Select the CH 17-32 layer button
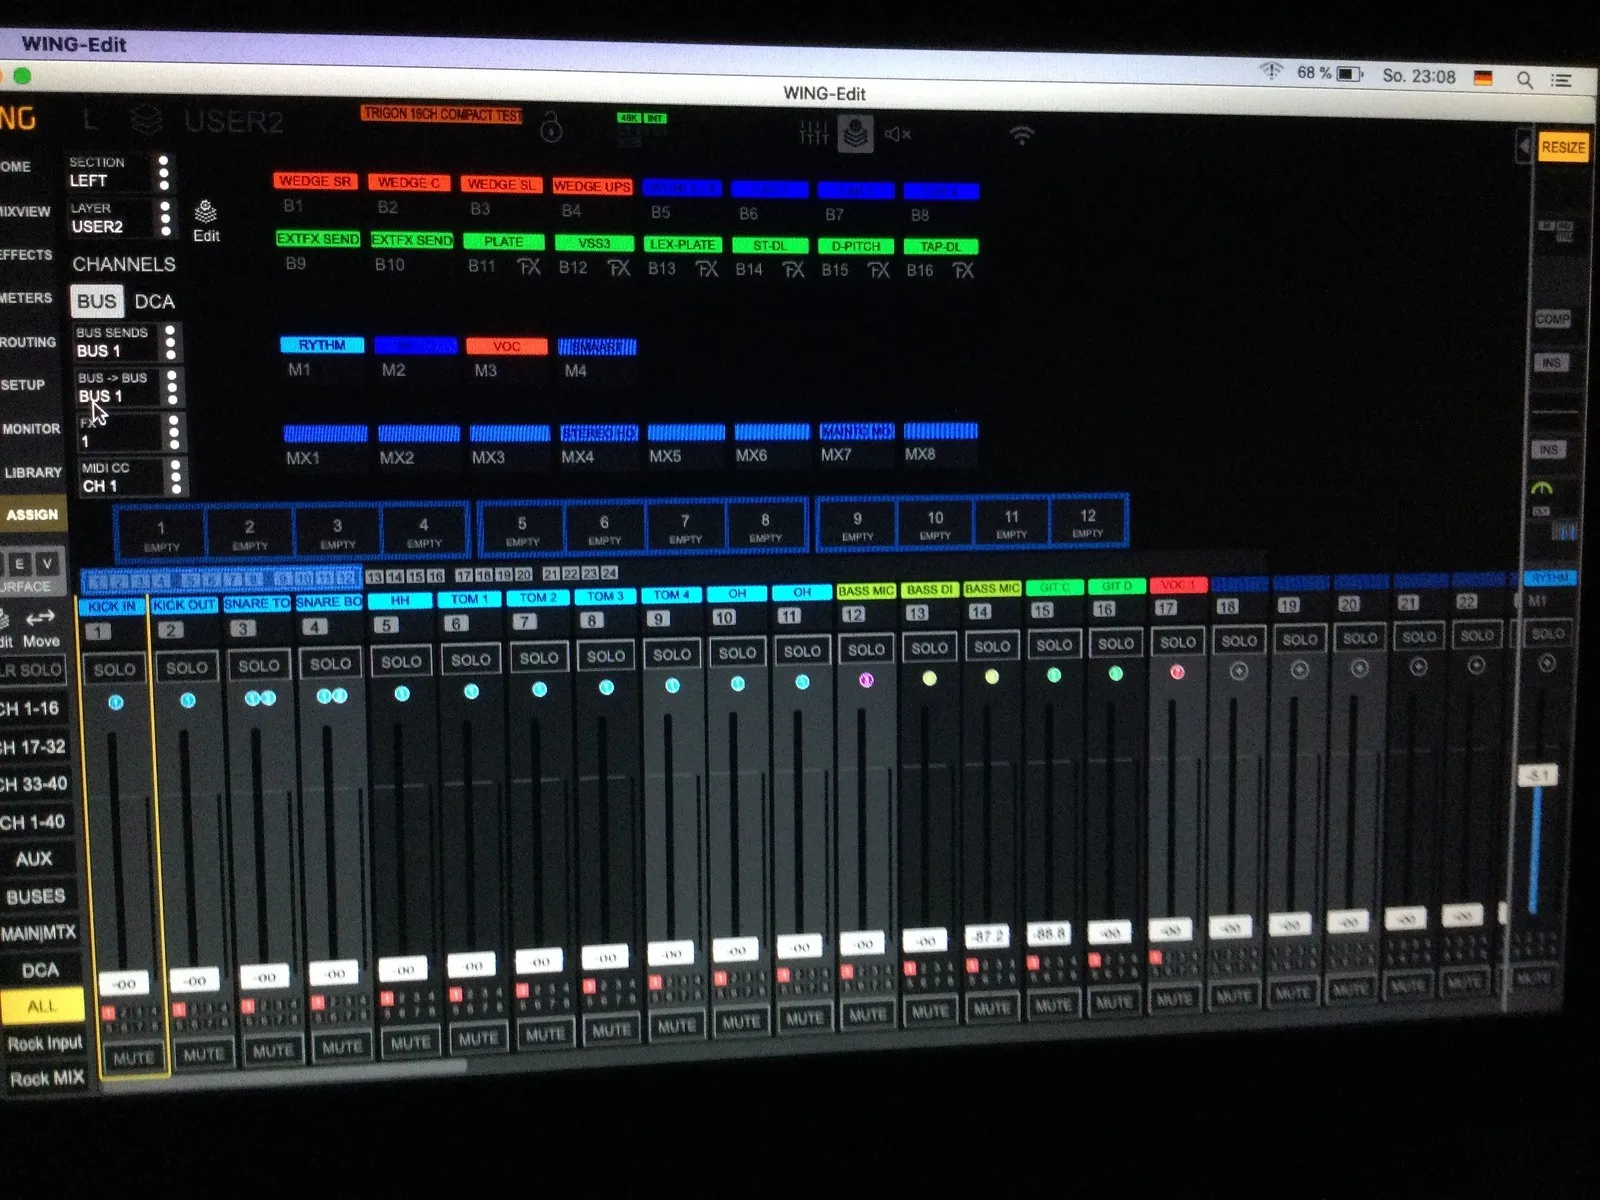 coord(32,746)
